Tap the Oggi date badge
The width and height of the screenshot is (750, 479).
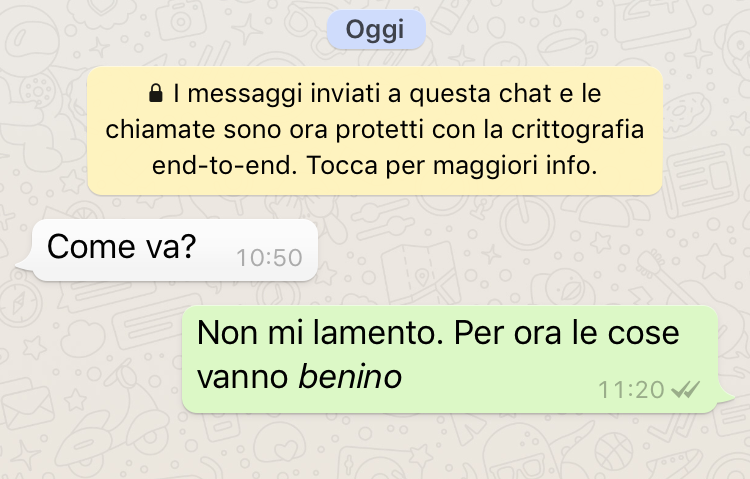[x=376, y=30]
